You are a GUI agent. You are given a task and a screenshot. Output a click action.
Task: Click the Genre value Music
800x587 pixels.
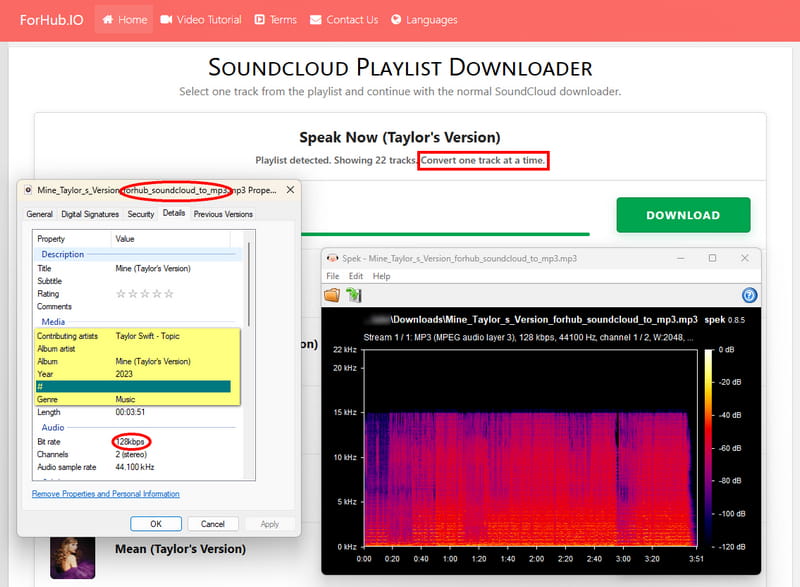[125, 399]
